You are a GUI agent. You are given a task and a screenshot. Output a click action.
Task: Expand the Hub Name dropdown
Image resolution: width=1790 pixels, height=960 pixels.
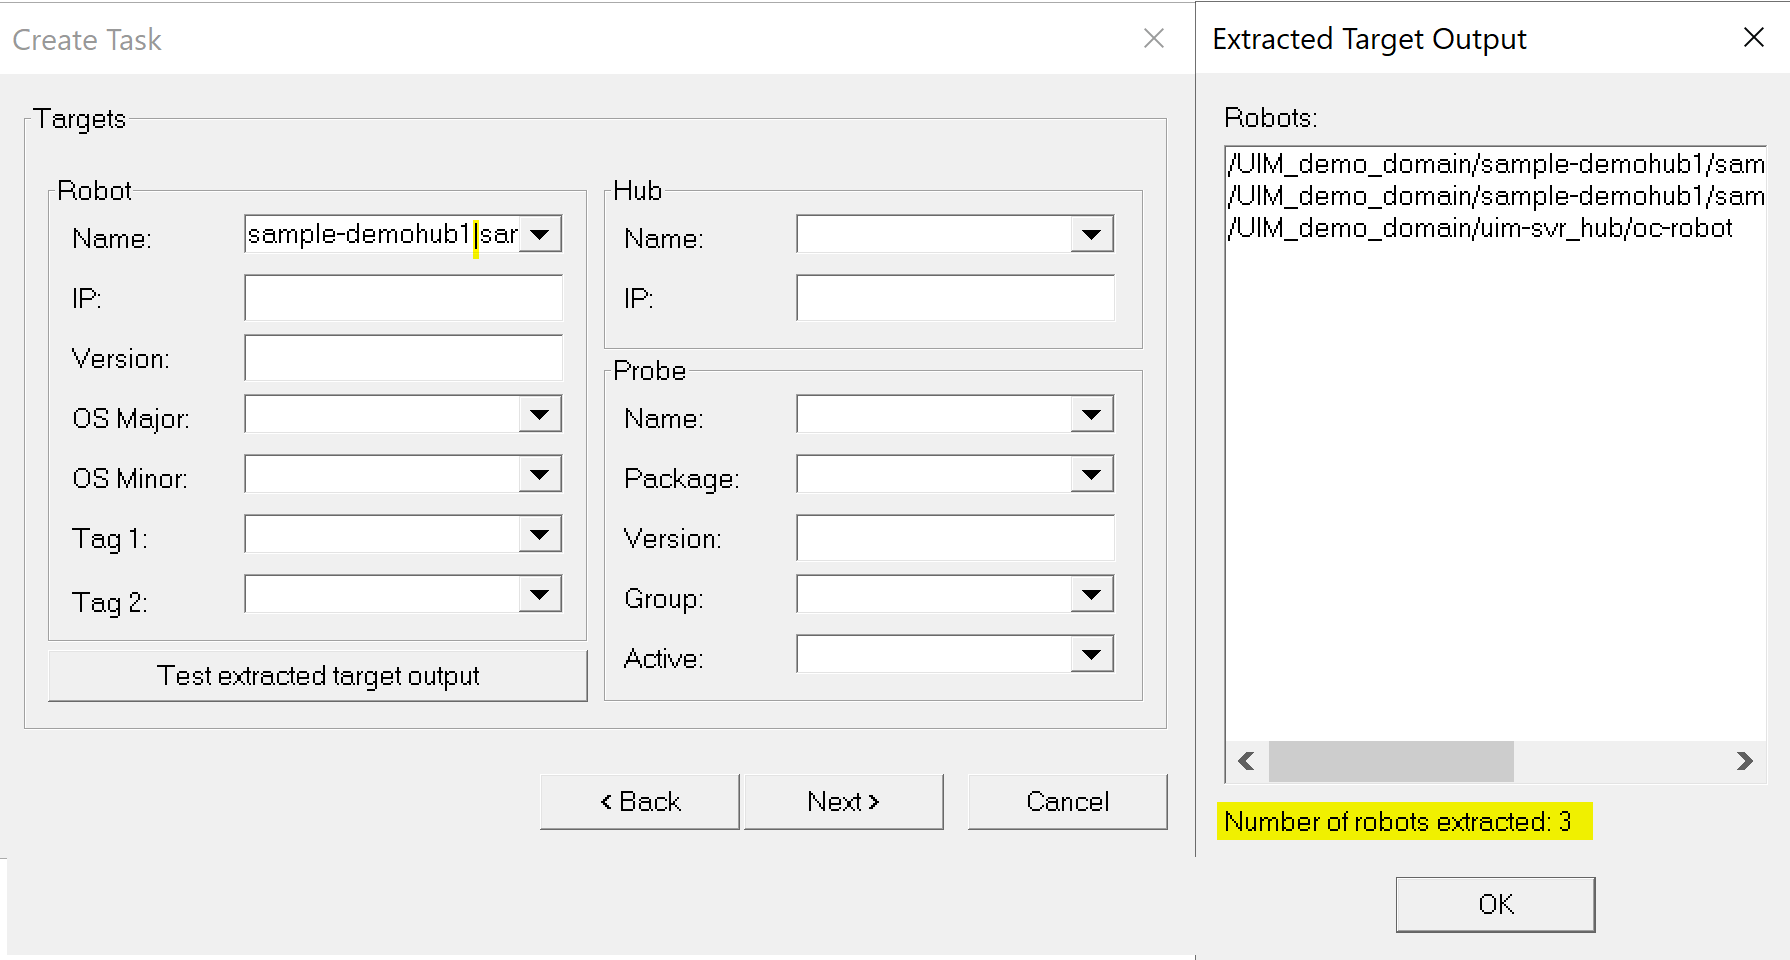1091,235
